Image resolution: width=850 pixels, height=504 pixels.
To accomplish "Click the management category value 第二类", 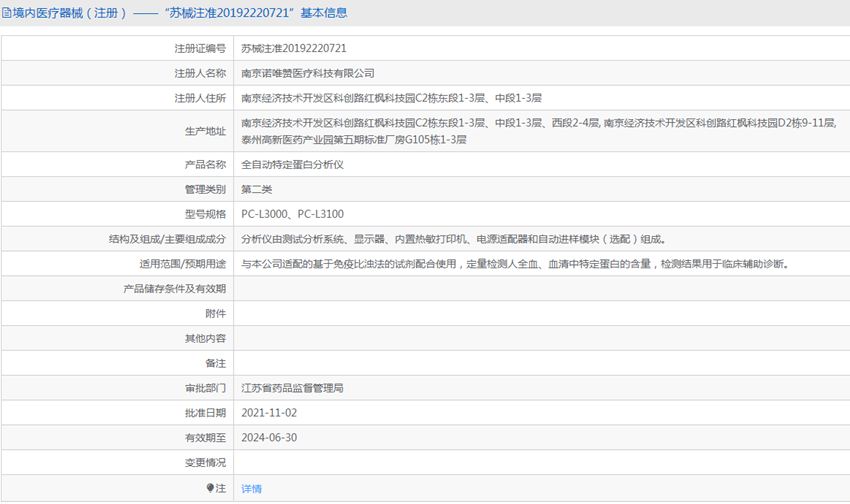I will click(257, 189).
